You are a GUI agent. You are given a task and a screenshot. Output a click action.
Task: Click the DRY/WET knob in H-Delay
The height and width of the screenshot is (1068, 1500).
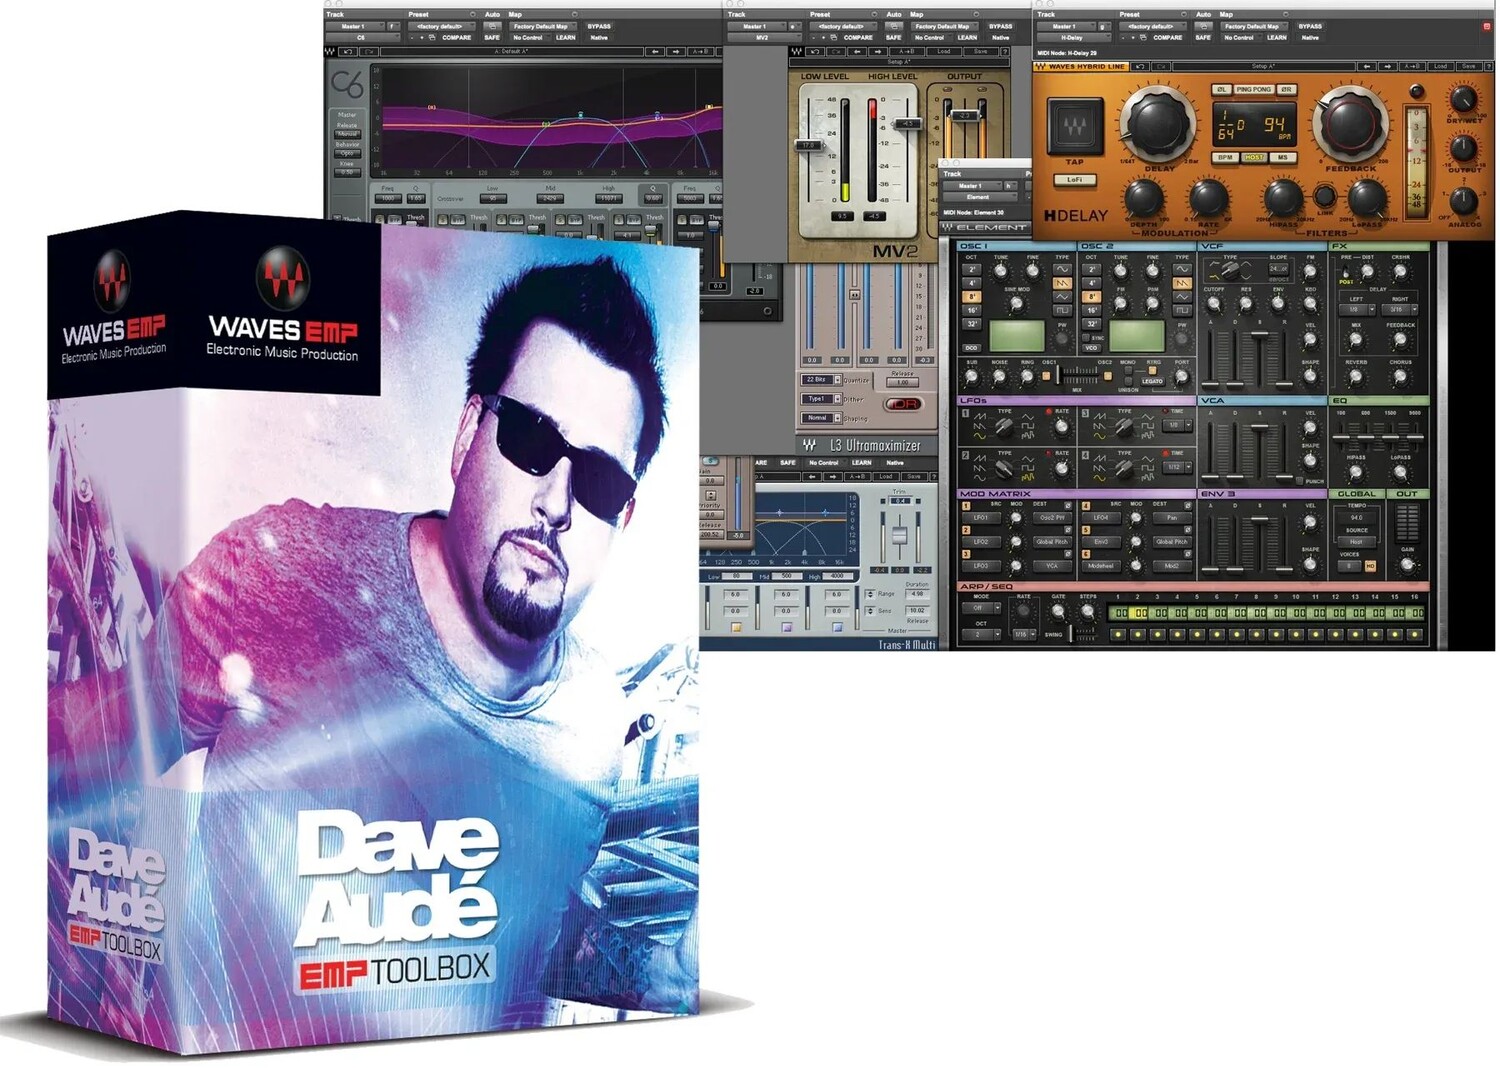point(1463,99)
